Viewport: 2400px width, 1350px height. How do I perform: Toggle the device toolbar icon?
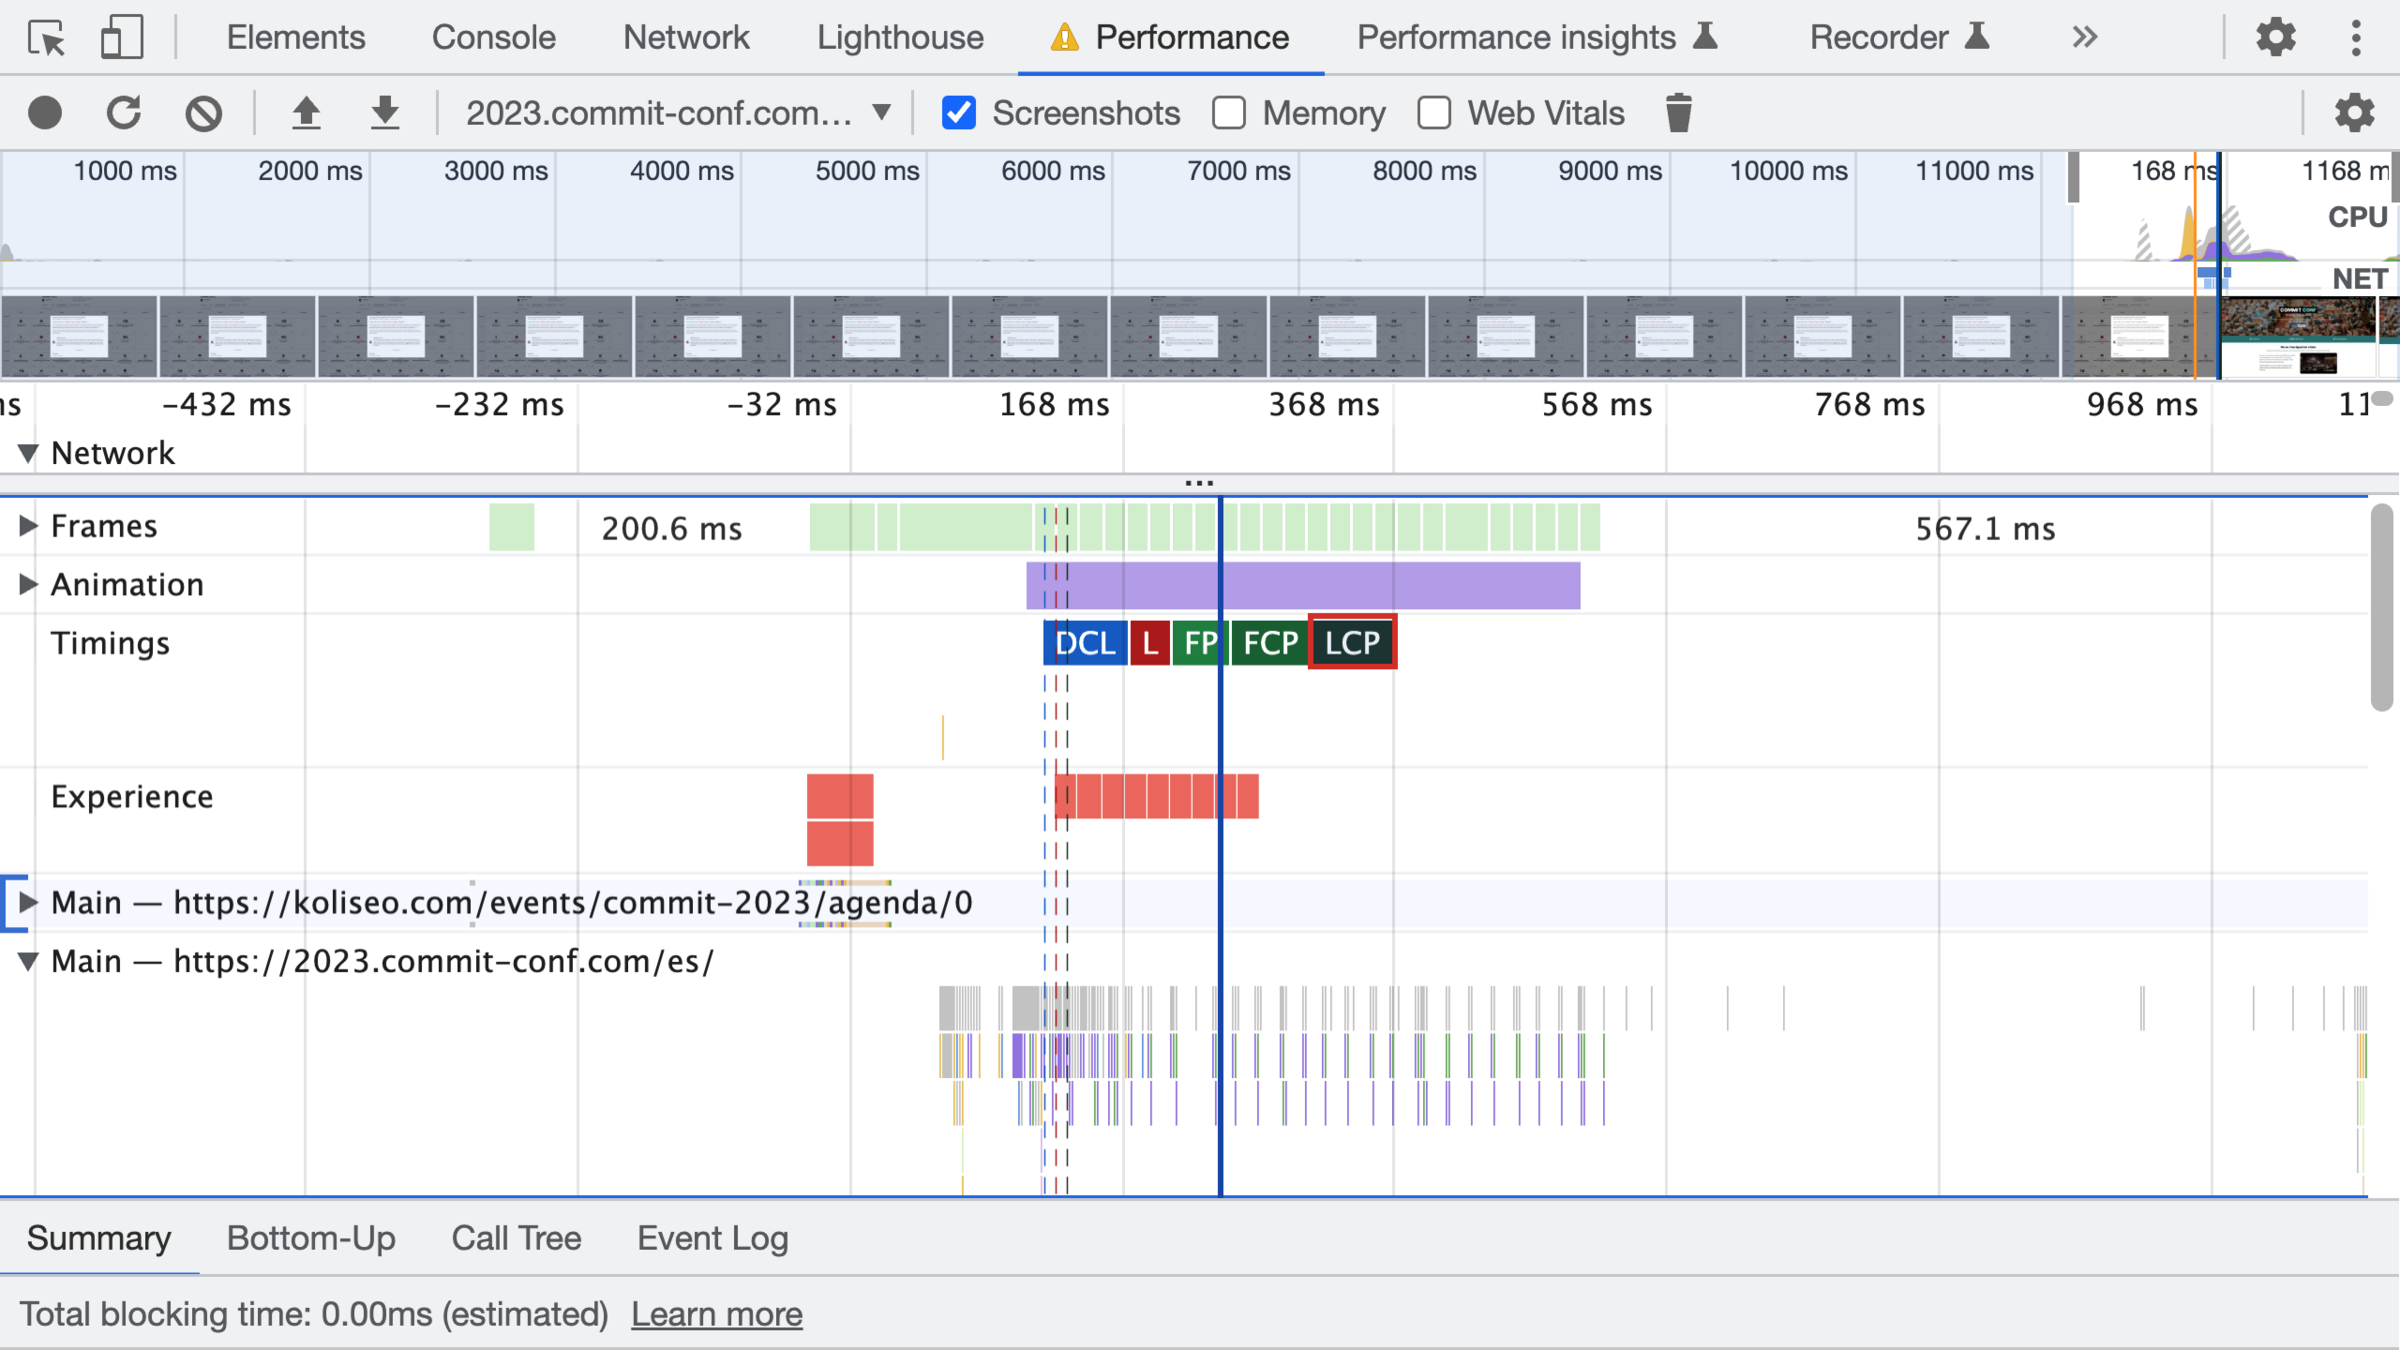[x=122, y=38]
